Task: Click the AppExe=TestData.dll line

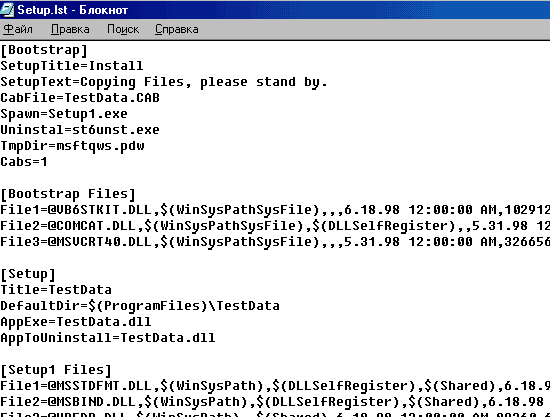Action: tap(76, 322)
